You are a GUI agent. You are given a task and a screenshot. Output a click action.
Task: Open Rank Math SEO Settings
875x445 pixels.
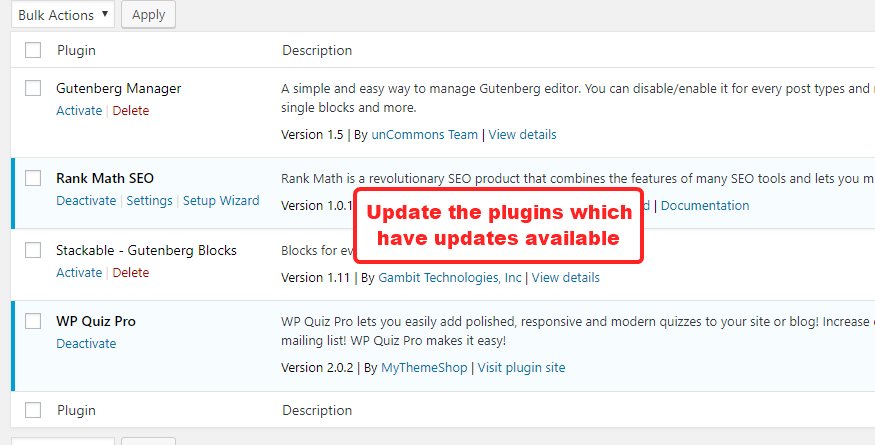click(x=150, y=201)
